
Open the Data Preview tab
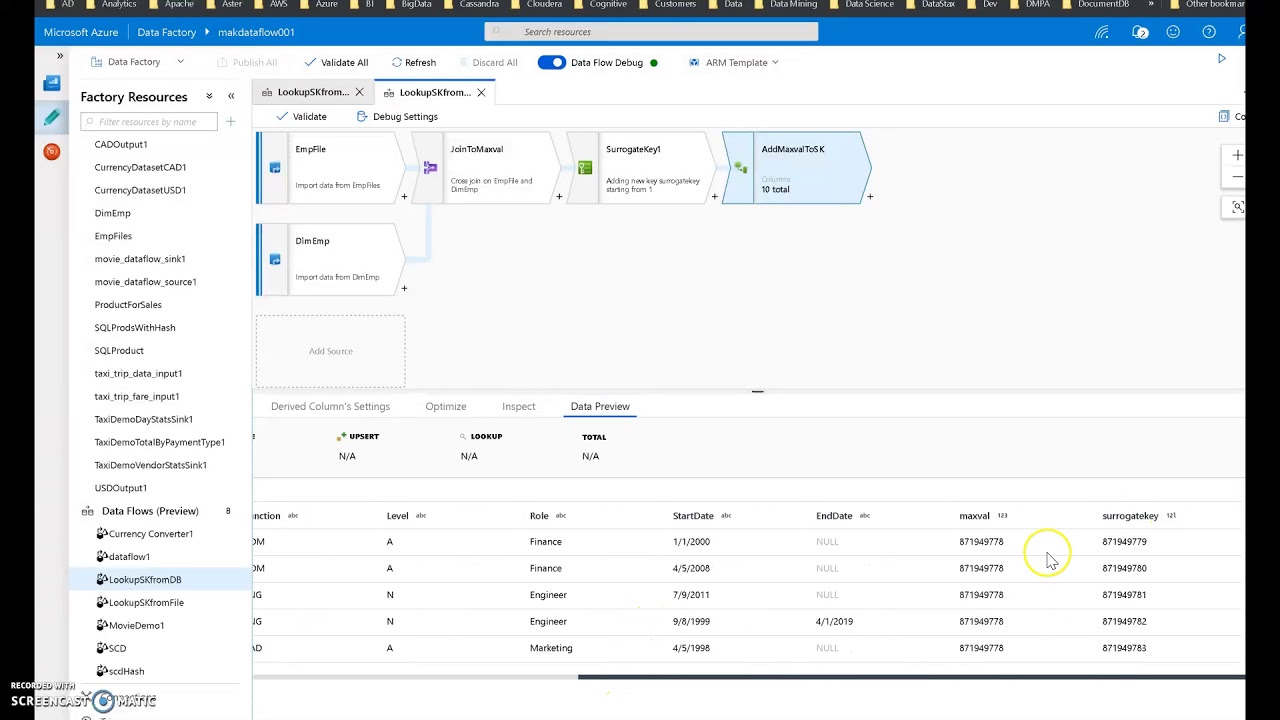pyautogui.click(x=600, y=407)
